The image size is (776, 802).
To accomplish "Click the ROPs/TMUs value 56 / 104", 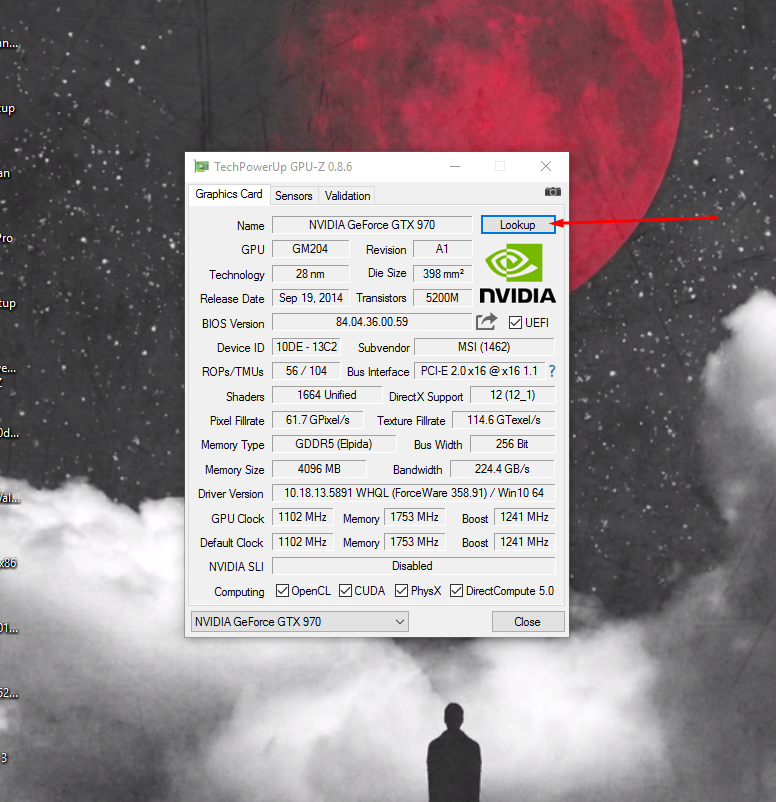I will (x=306, y=371).
